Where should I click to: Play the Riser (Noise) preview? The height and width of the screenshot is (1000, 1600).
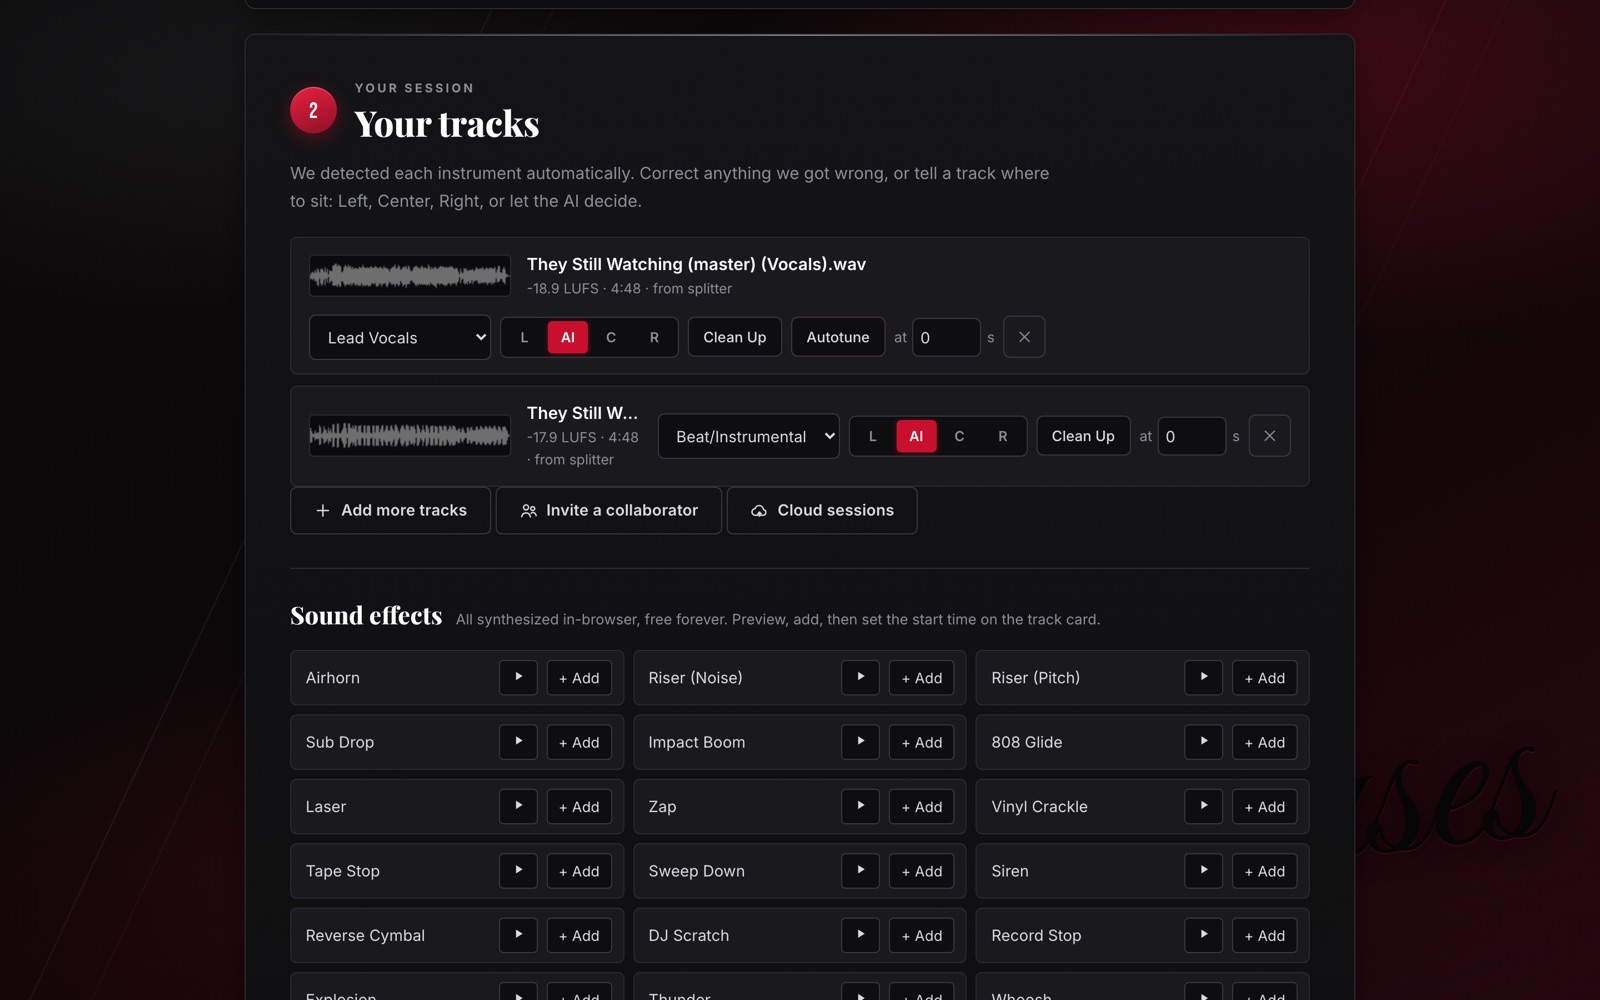click(x=860, y=677)
